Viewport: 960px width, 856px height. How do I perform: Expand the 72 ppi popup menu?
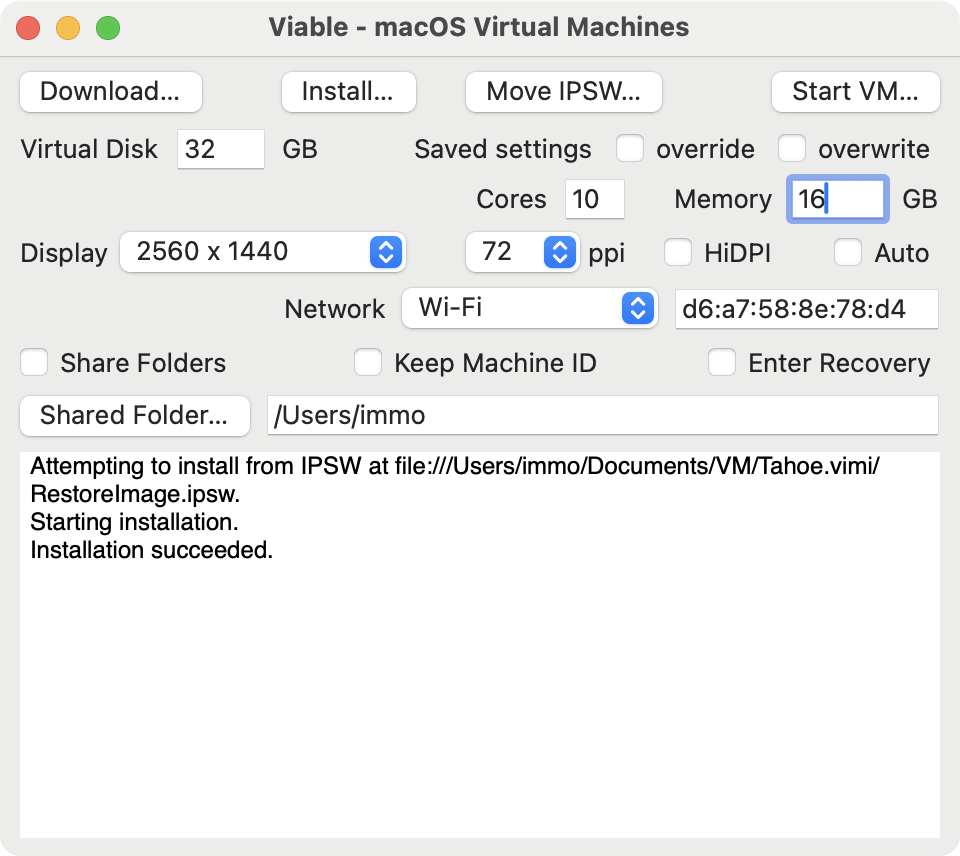pos(522,252)
